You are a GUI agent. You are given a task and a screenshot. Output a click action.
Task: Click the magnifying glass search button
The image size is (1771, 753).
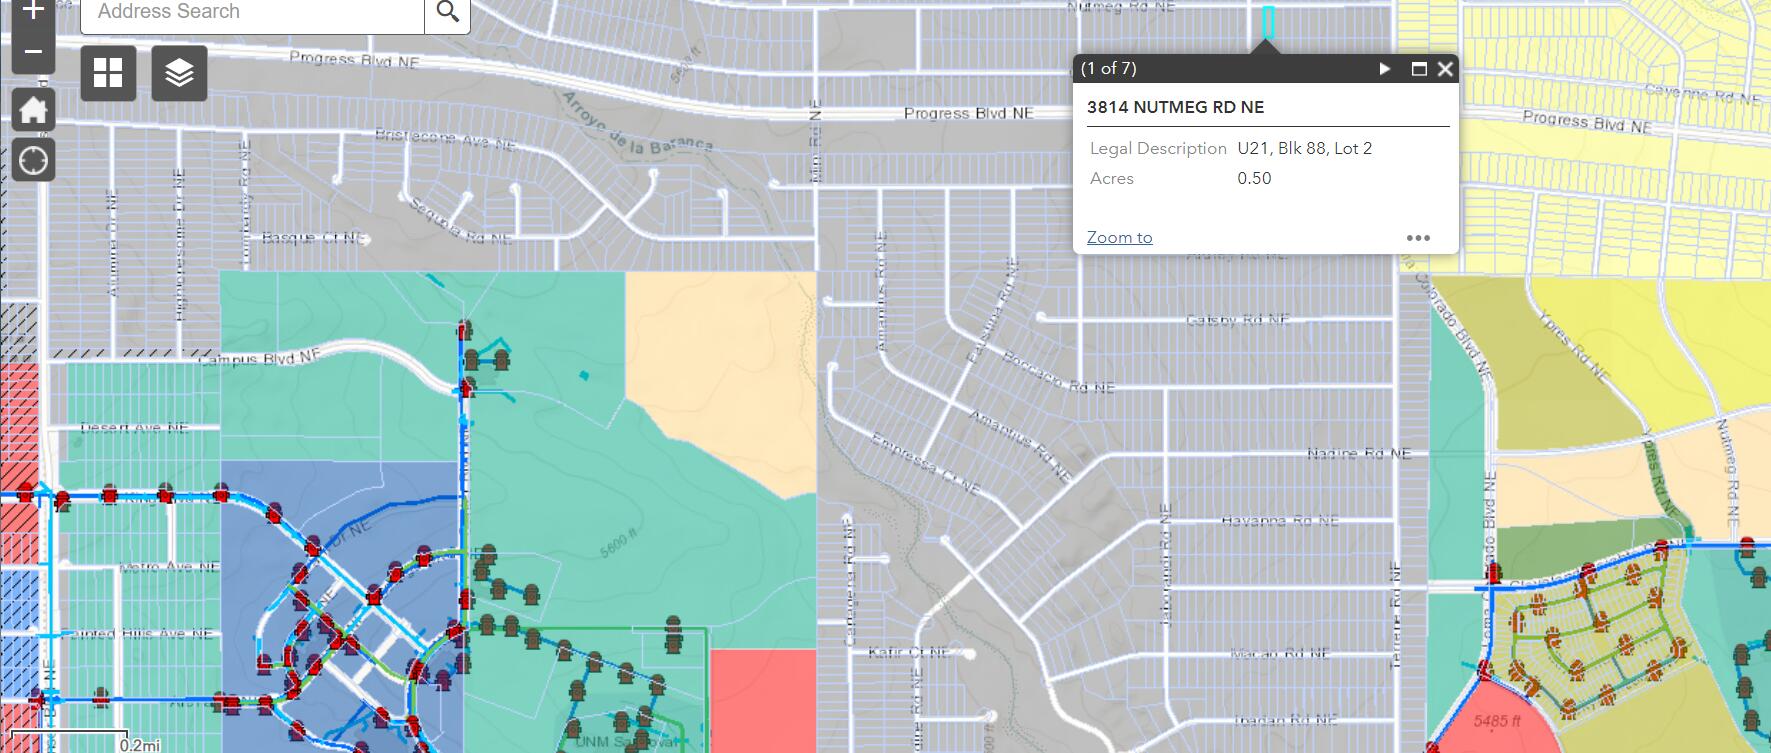447,13
